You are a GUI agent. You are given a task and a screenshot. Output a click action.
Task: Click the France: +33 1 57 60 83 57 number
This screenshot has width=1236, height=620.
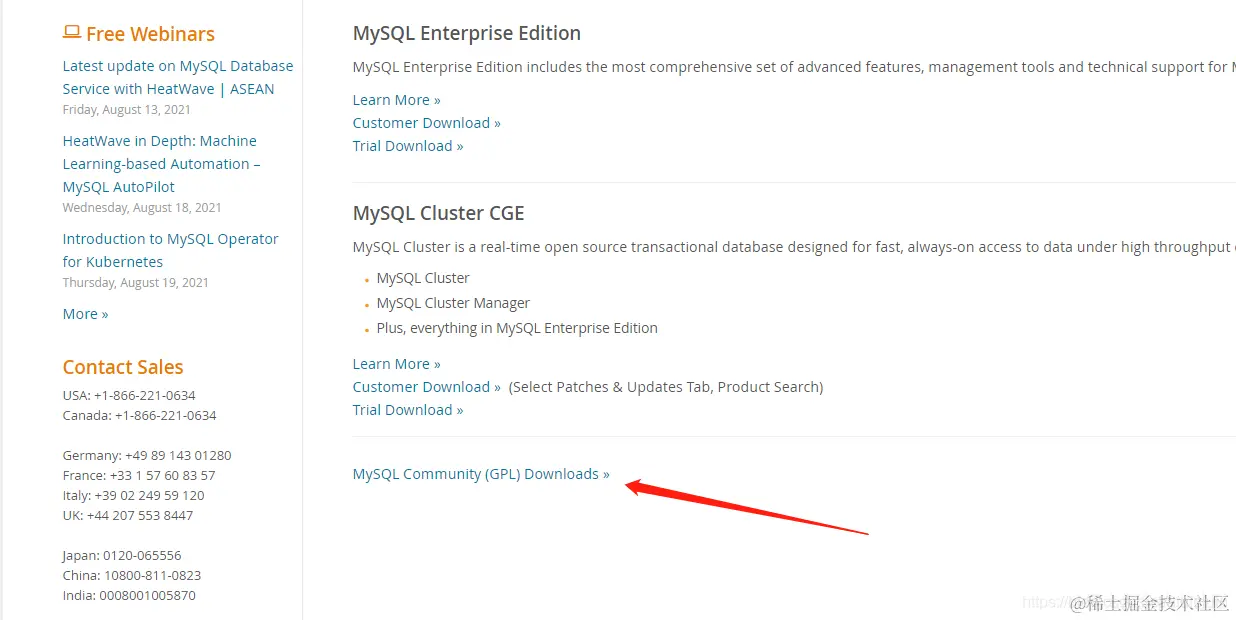pyautogui.click(x=139, y=475)
